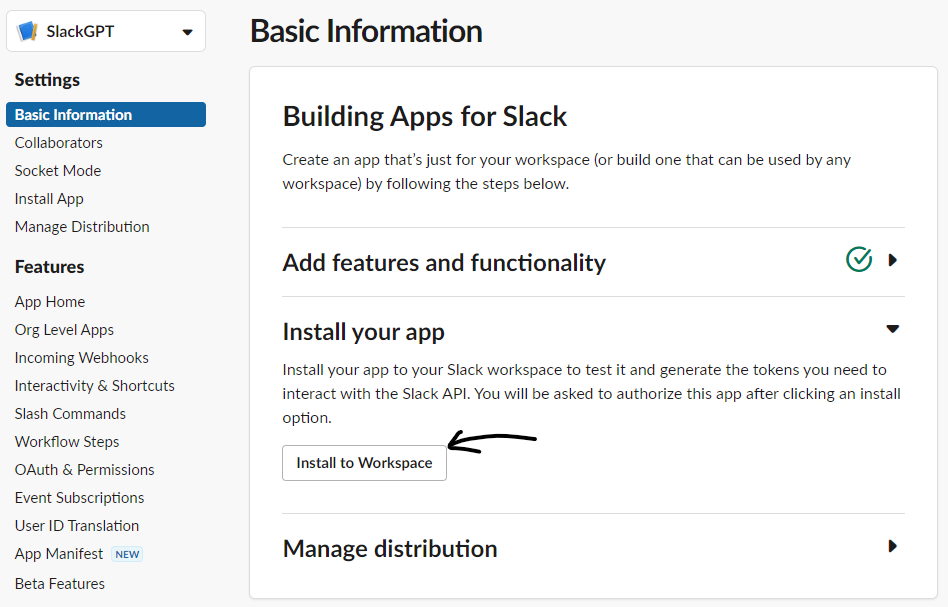Go to Interactivity & Shortcuts

tap(95, 386)
